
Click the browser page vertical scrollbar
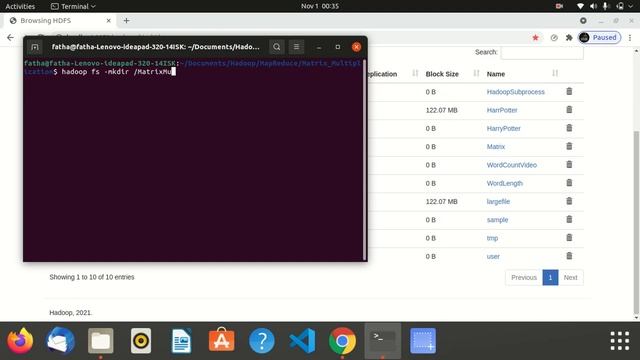636,222
